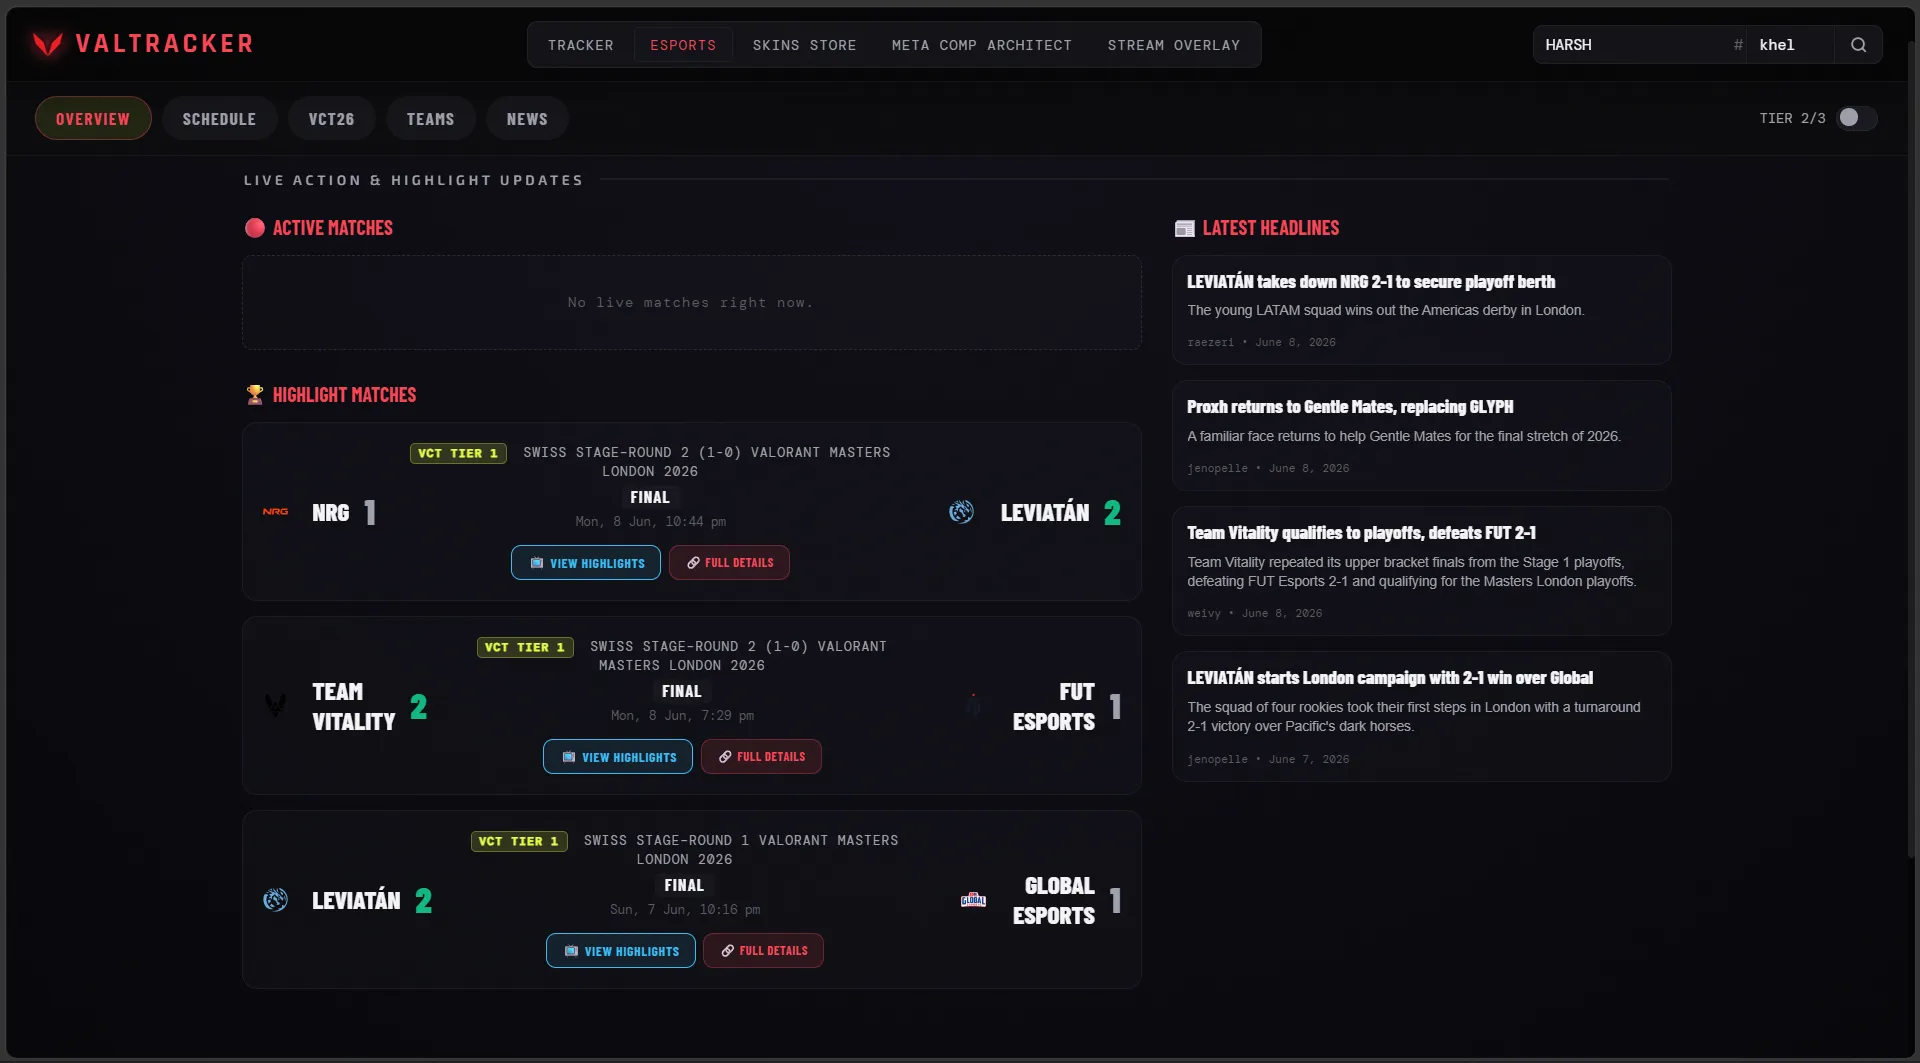1920x1063 pixels.
Task: Click VCT TIER 1 badge in Global Esports match
Action: [x=519, y=841]
